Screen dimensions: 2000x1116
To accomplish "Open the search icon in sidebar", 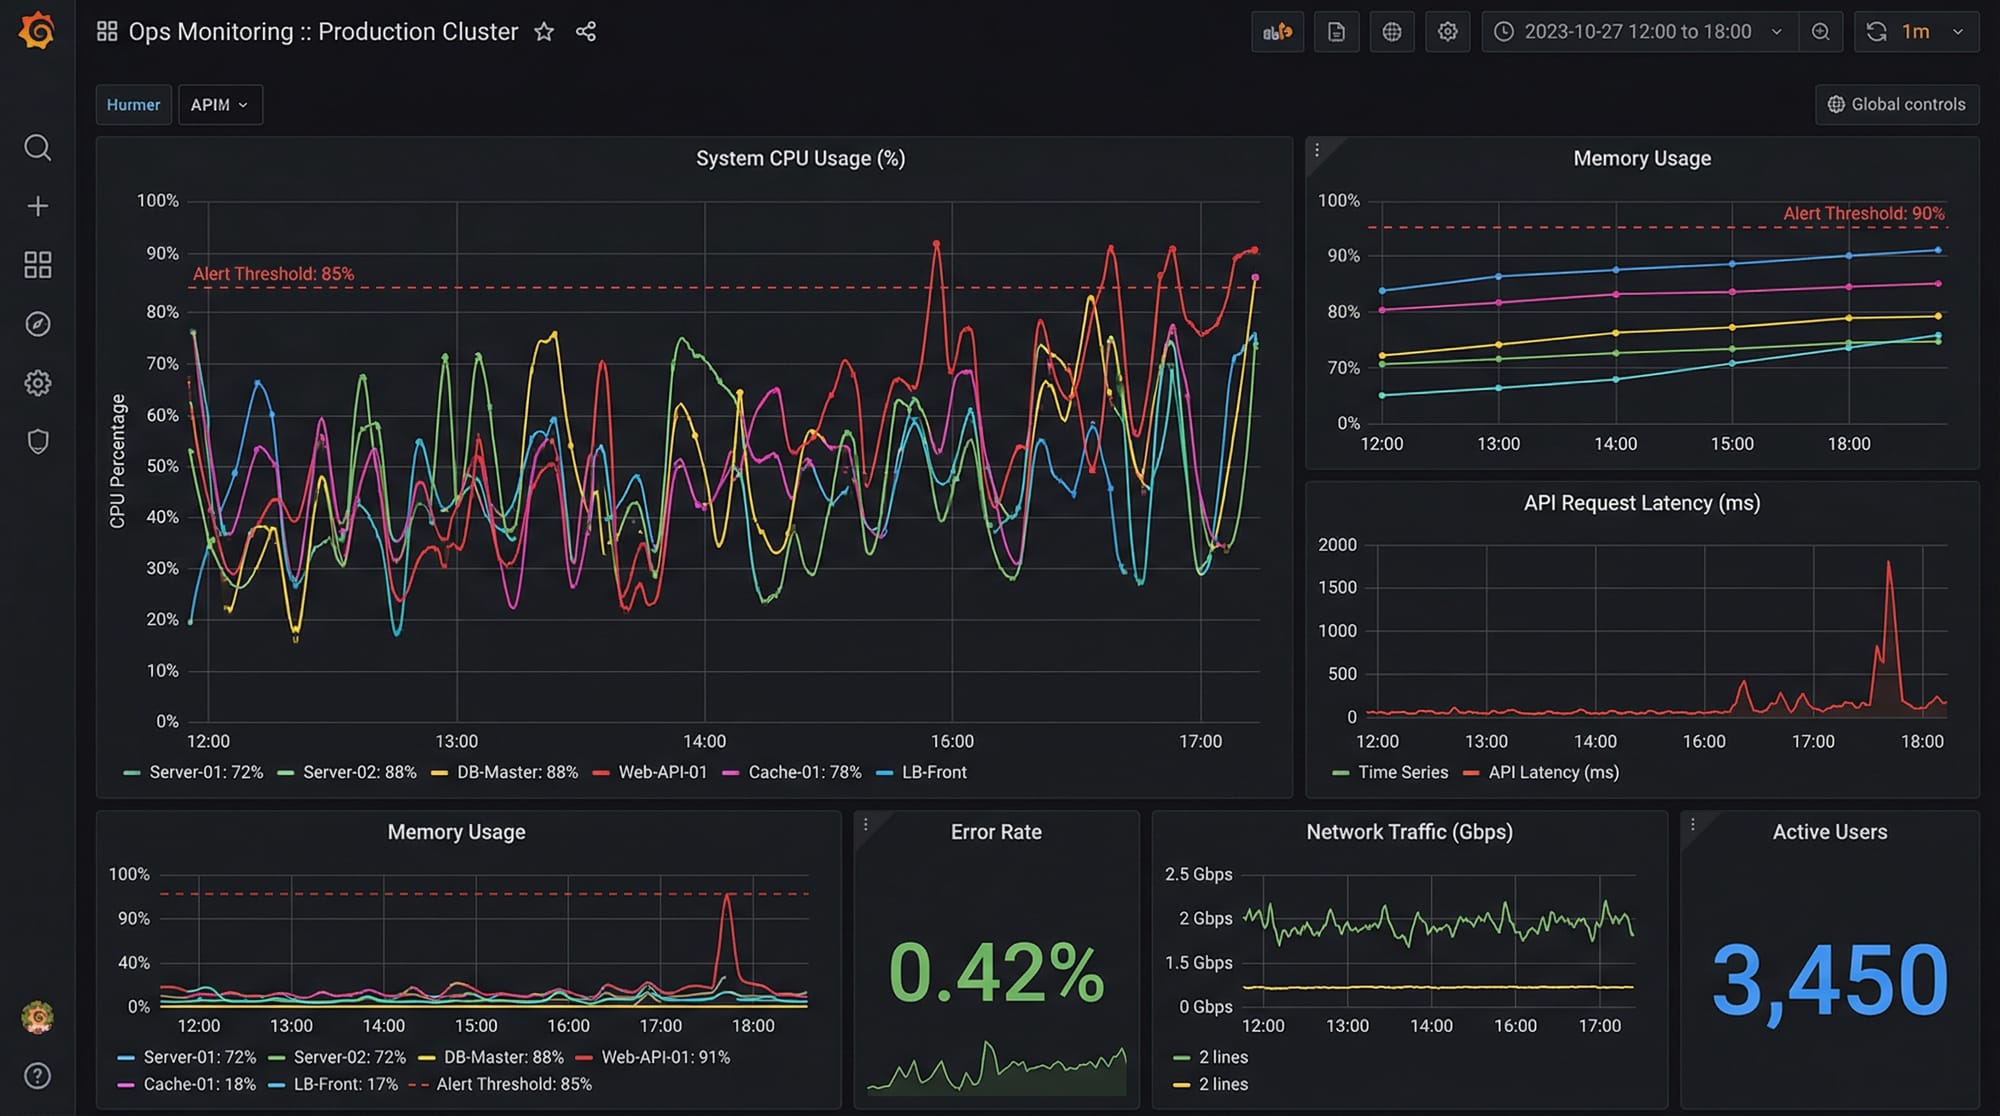I will [x=37, y=148].
